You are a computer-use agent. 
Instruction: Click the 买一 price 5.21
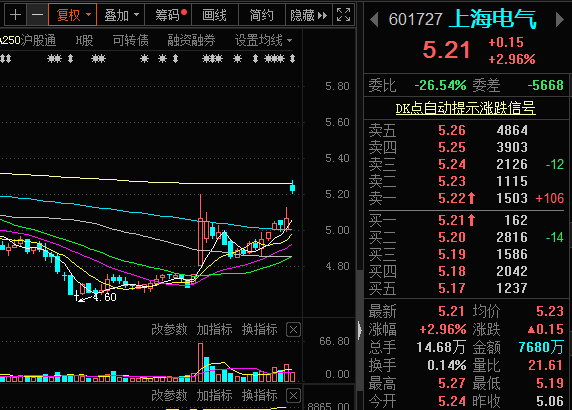(452, 220)
